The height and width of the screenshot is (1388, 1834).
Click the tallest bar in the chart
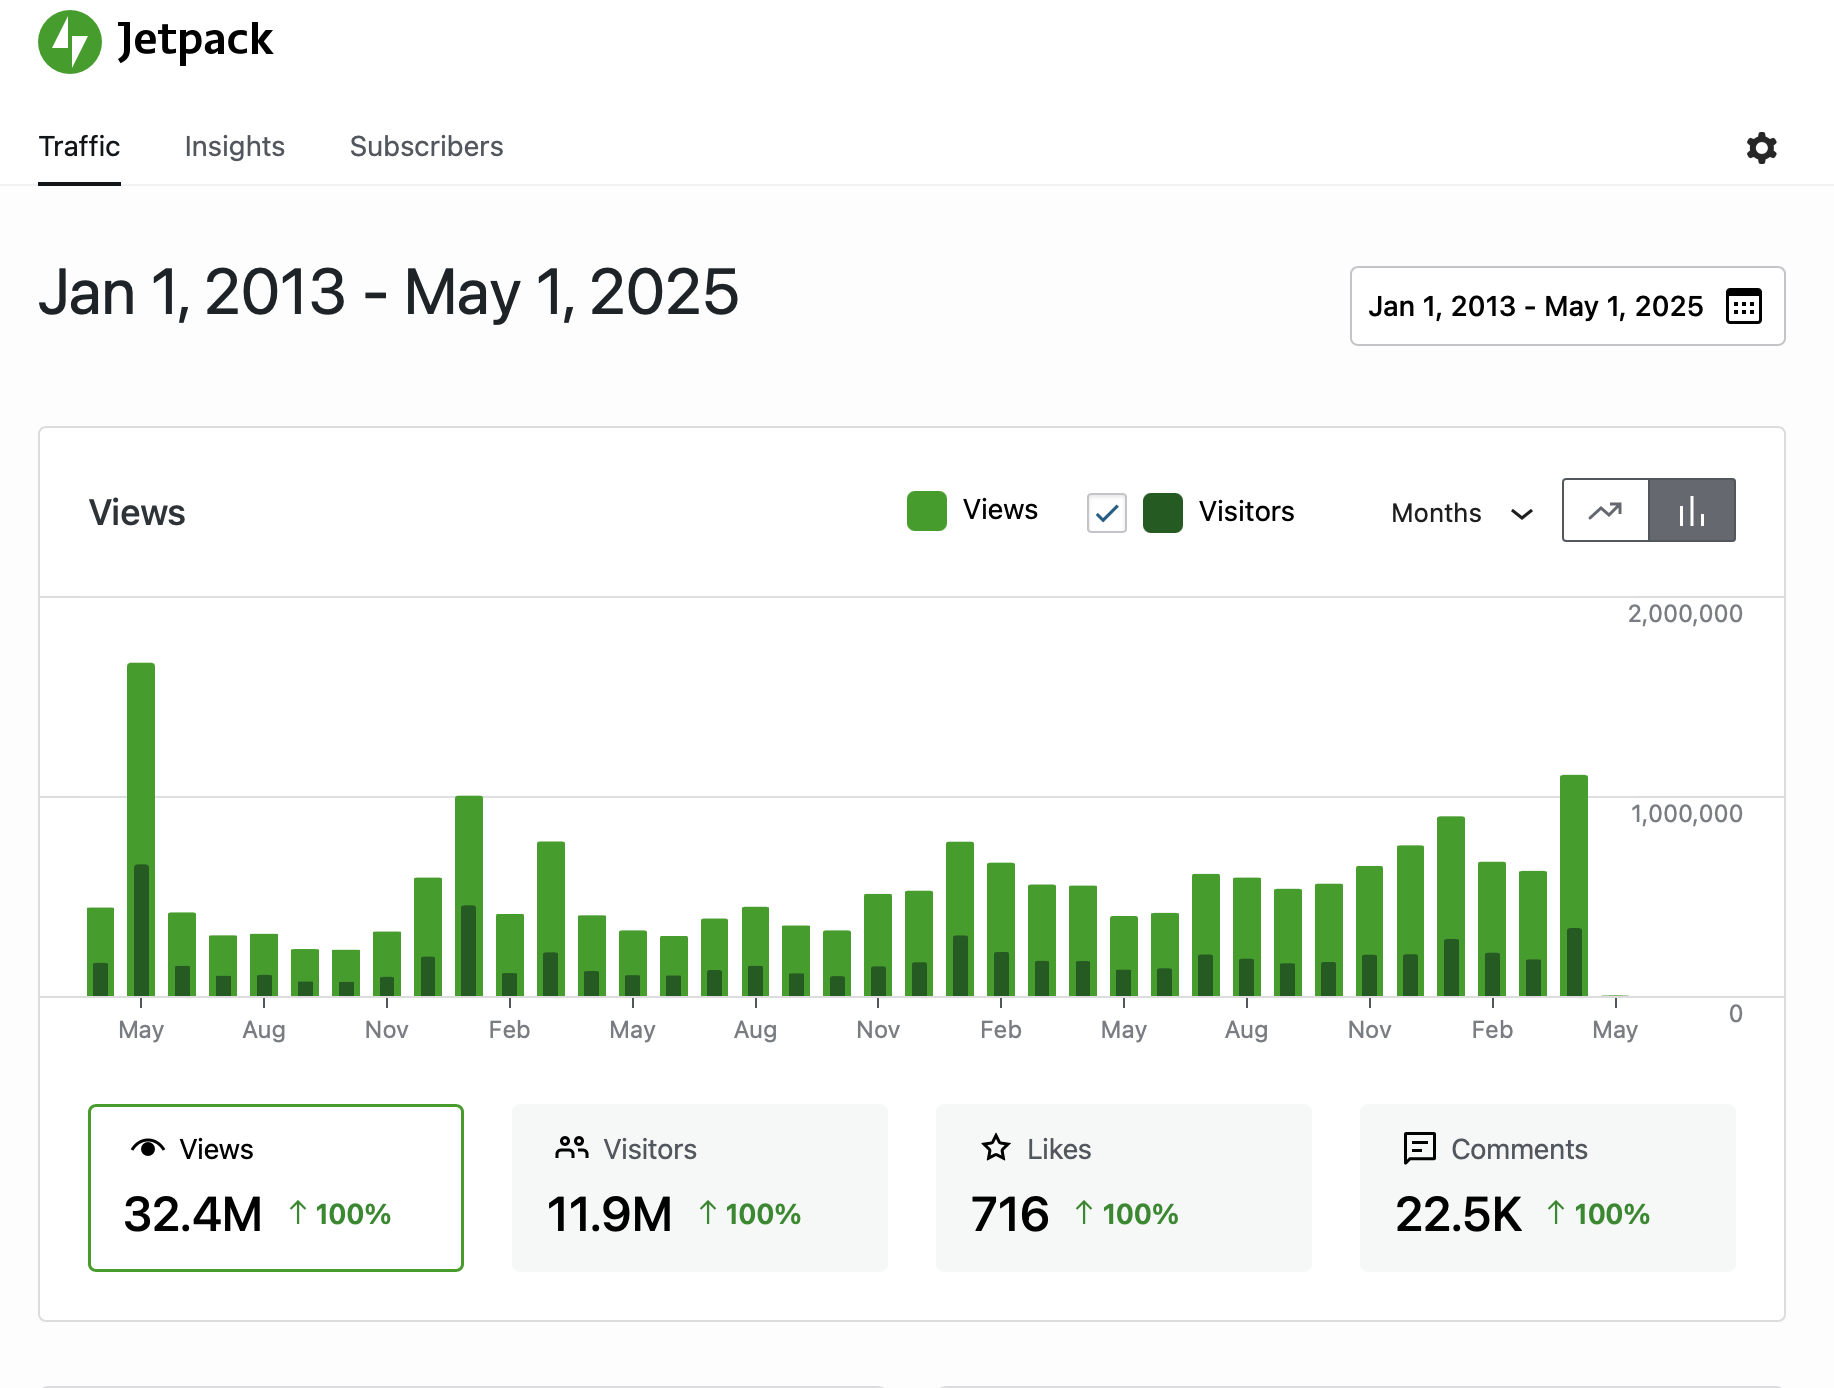(x=141, y=760)
